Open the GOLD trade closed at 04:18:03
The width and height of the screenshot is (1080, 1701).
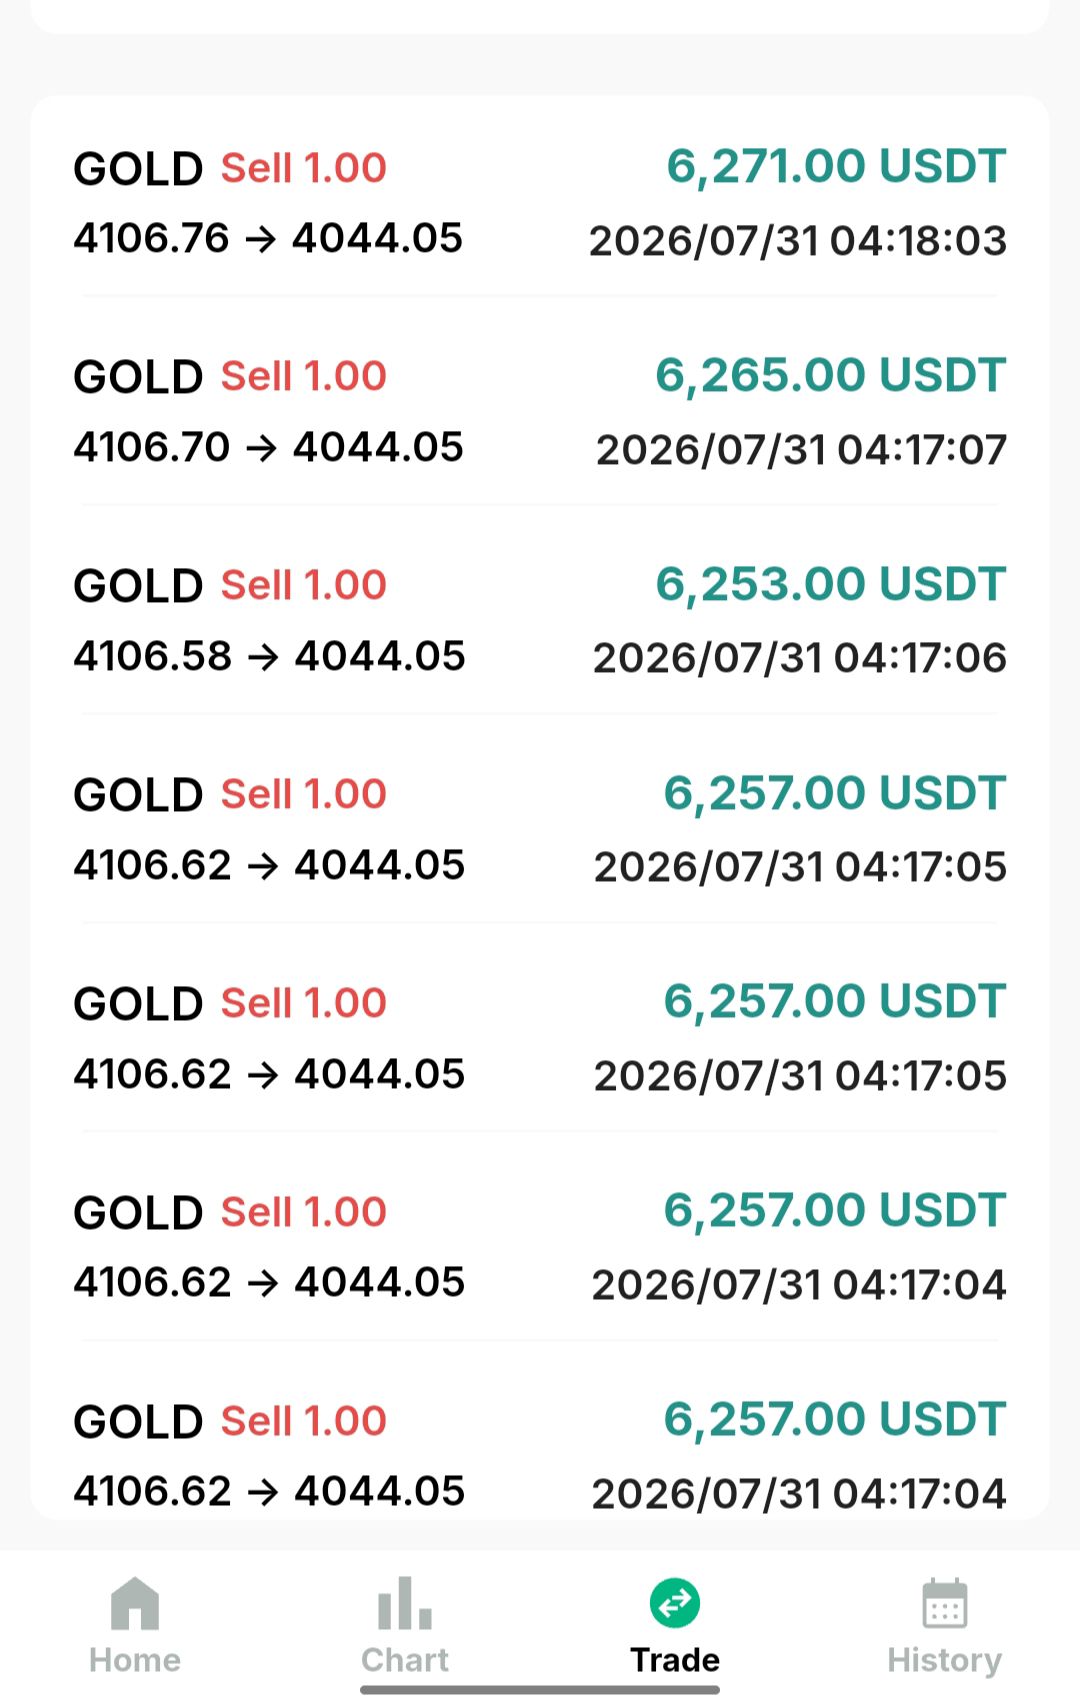pyautogui.click(x=540, y=202)
